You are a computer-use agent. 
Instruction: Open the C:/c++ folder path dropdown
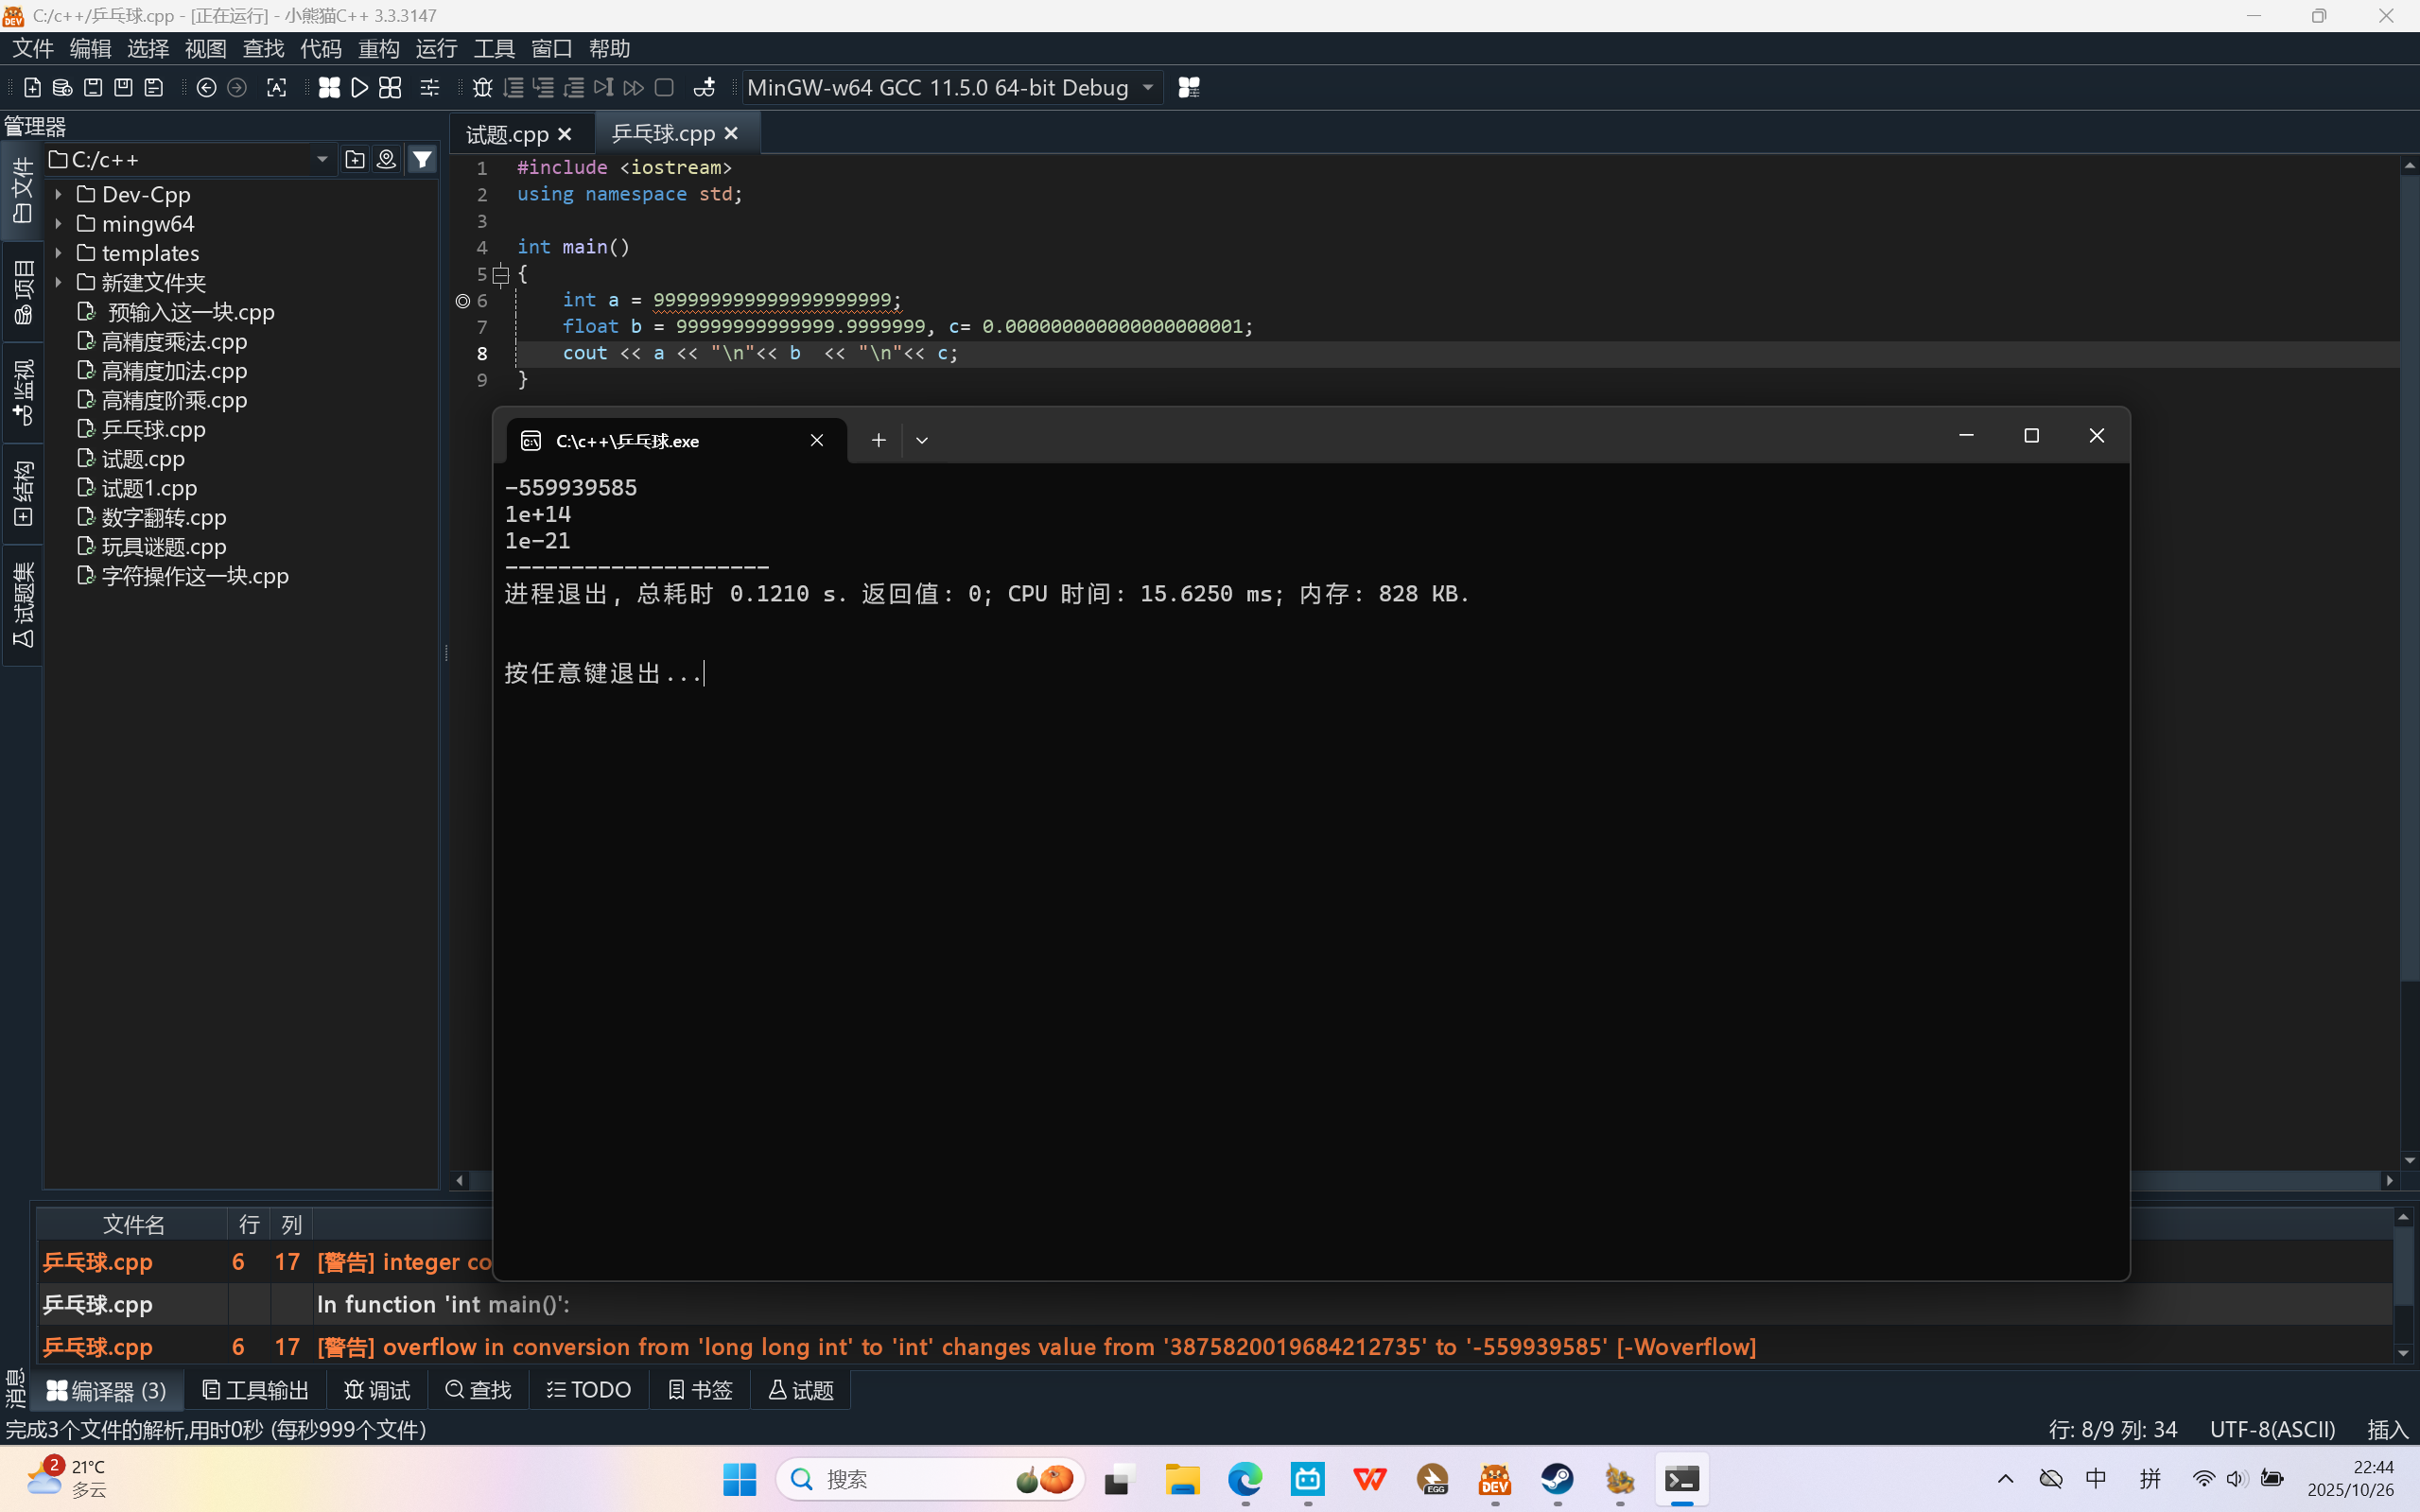pyautogui.click(x=322, y=159)
